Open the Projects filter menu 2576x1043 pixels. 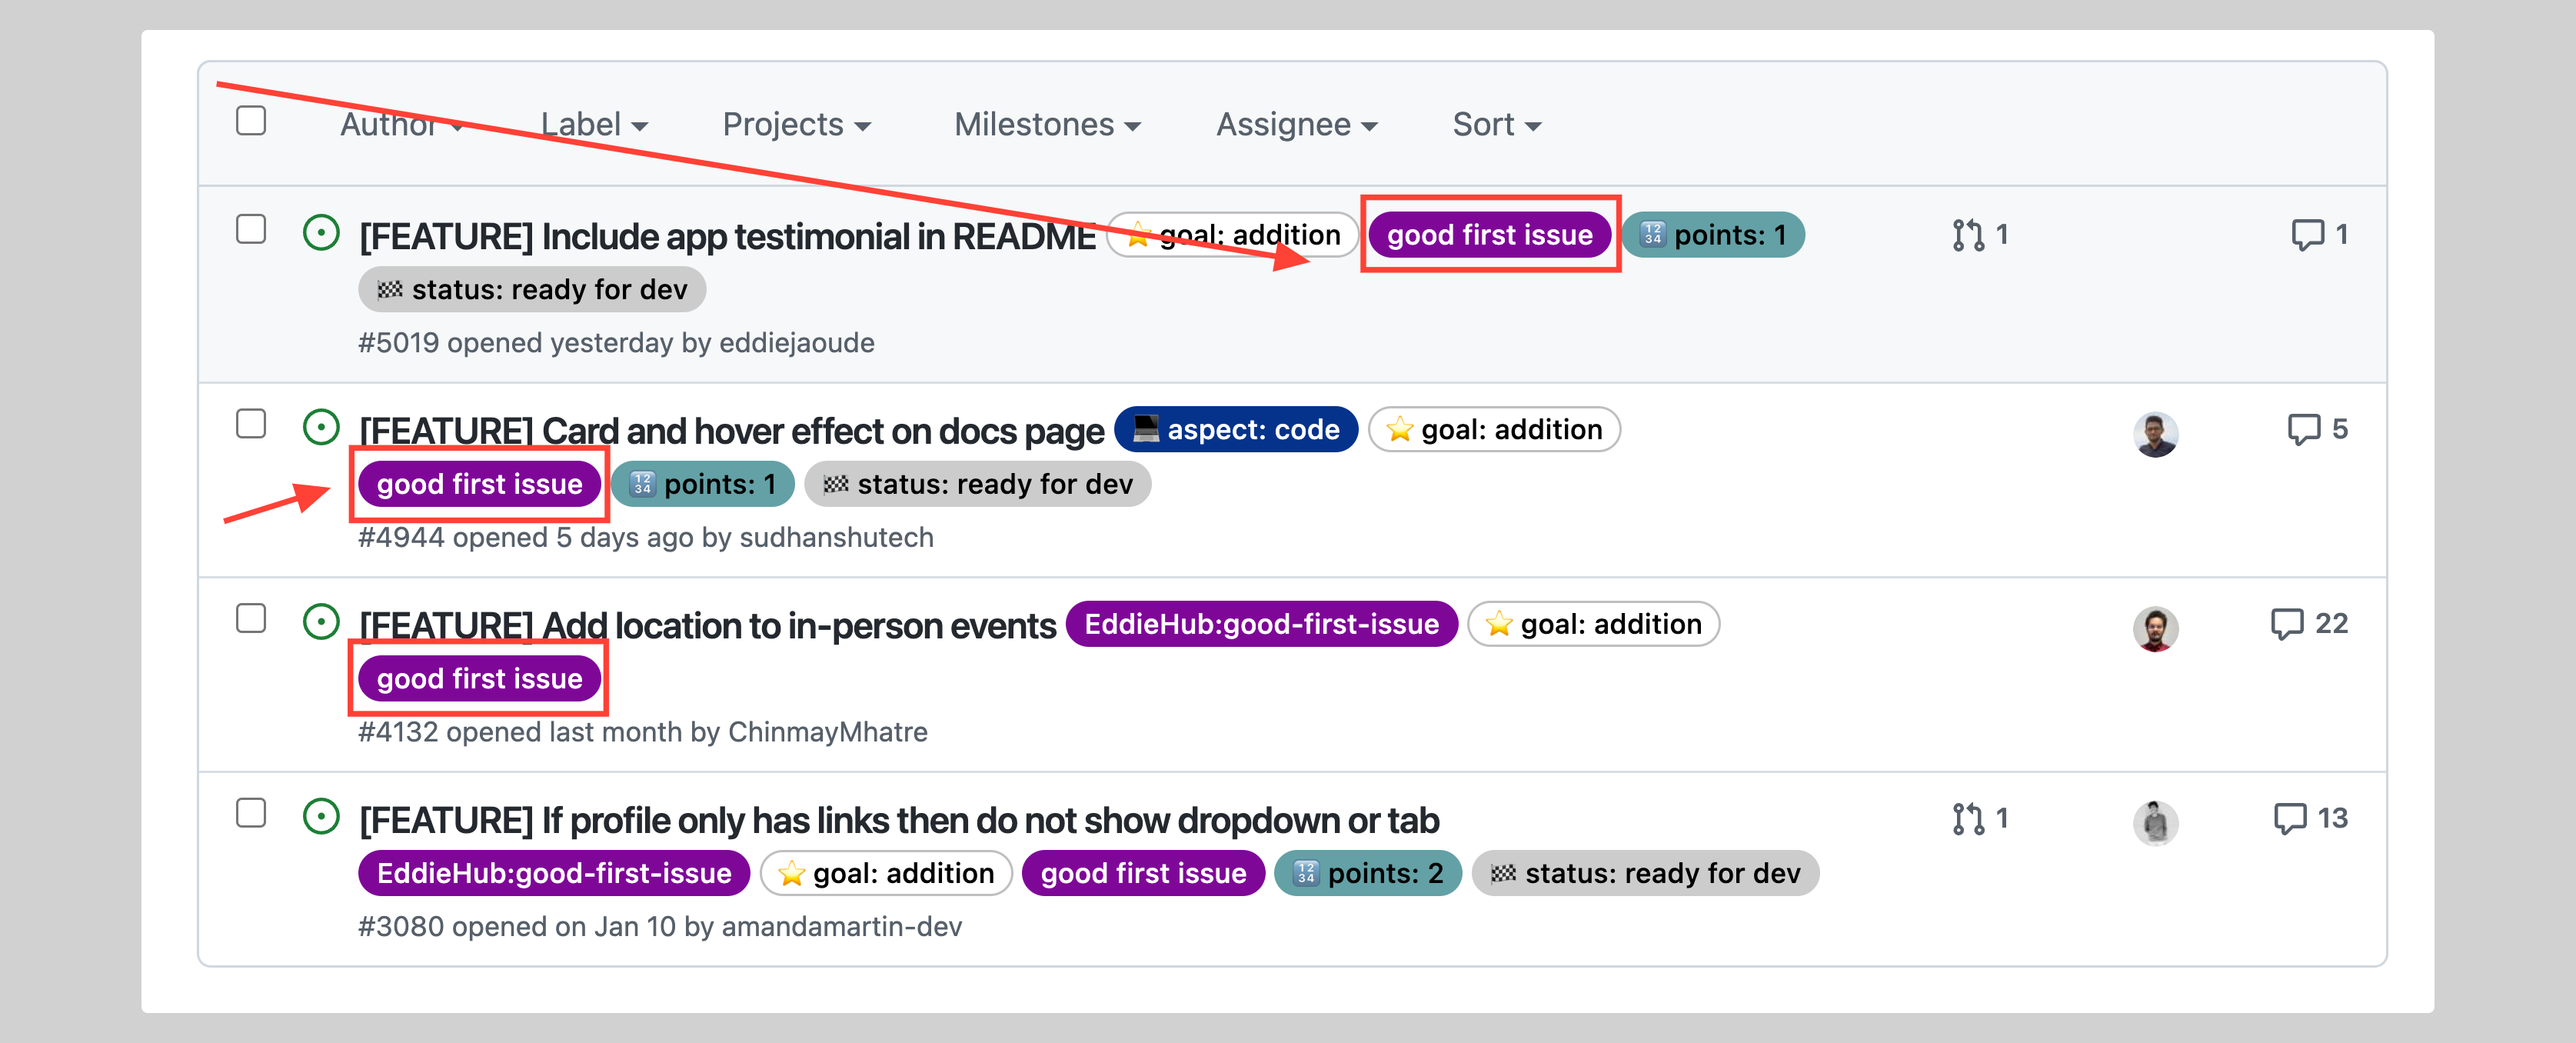pyautogui.click(x=796, y=125)
